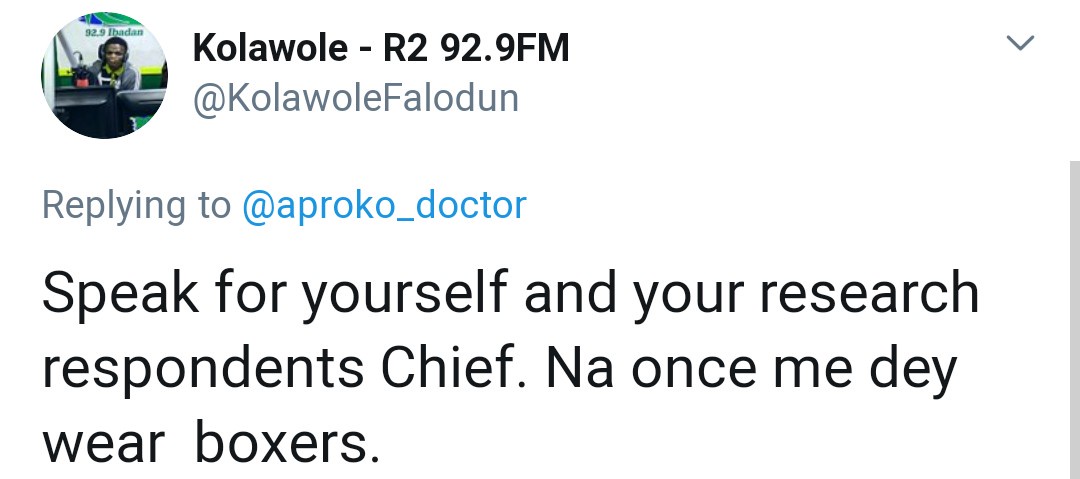Viewport: 1080px width, 479px height.
Task: Click the "Replying to" label
Action: click(x=136, y=205)
